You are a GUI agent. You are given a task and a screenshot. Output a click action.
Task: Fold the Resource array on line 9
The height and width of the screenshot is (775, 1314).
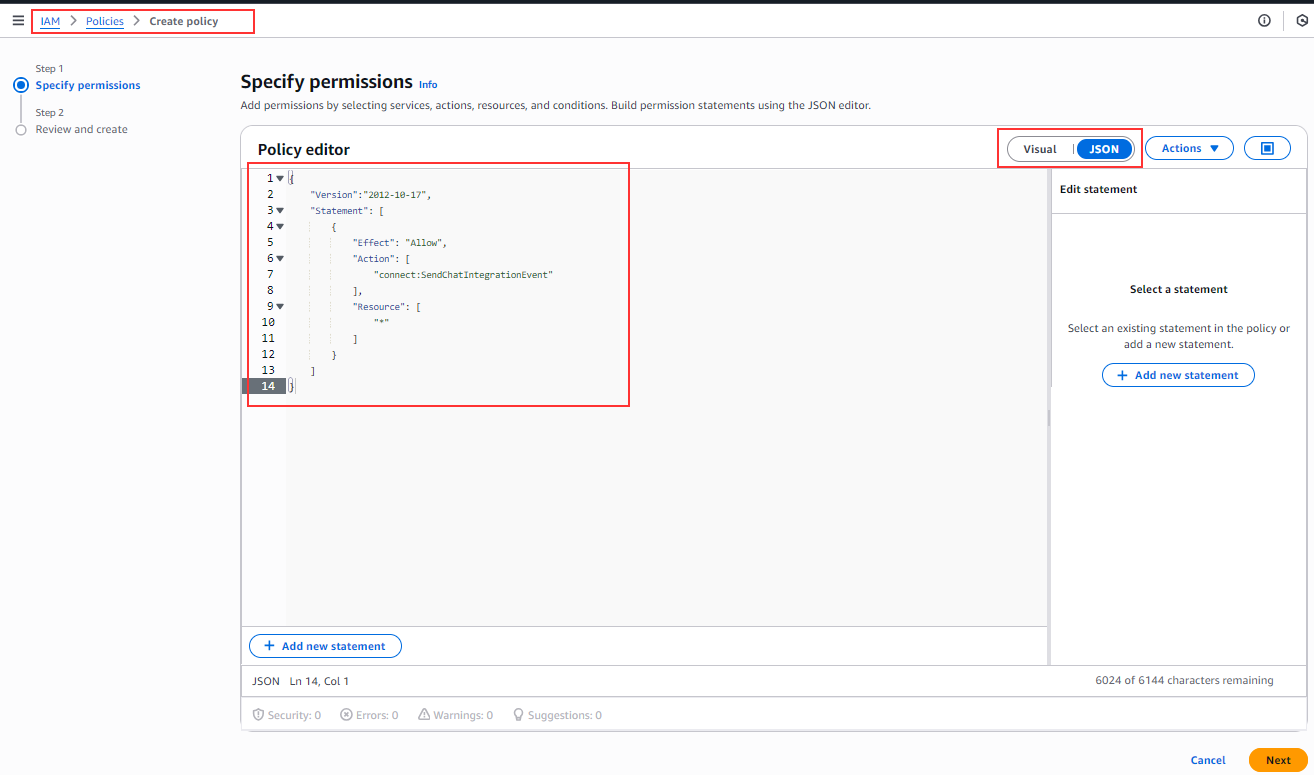coord(280,306)
